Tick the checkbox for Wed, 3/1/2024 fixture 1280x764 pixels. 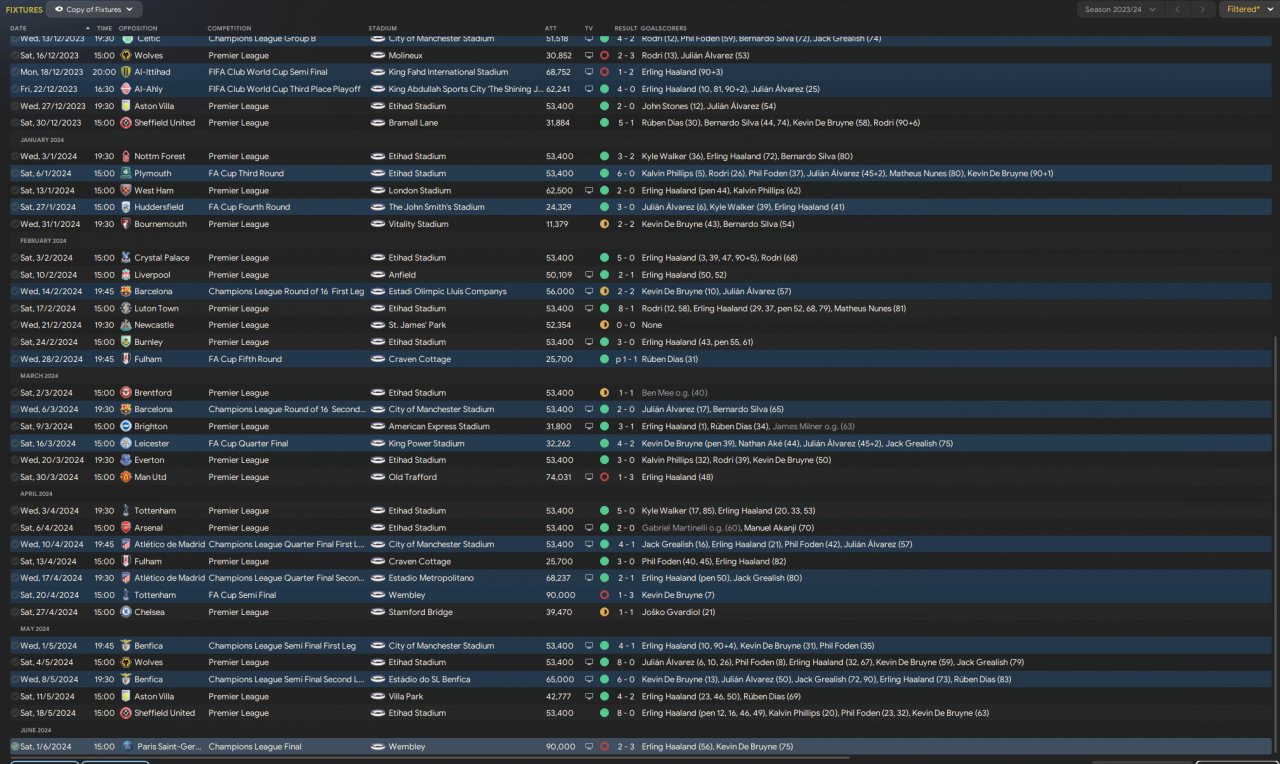[x=15, y=157]
